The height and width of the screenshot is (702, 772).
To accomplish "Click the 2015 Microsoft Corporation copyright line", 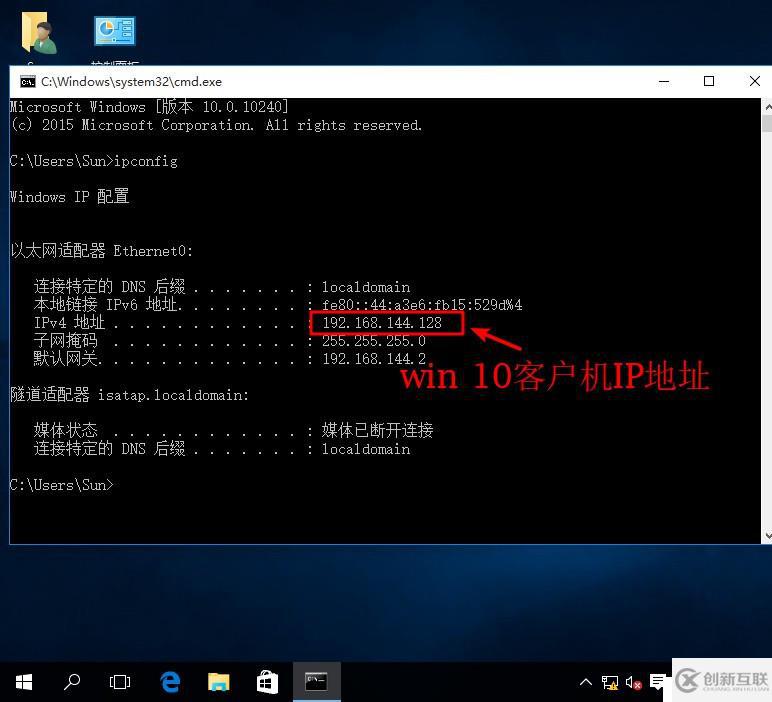I will pos(216,125).
